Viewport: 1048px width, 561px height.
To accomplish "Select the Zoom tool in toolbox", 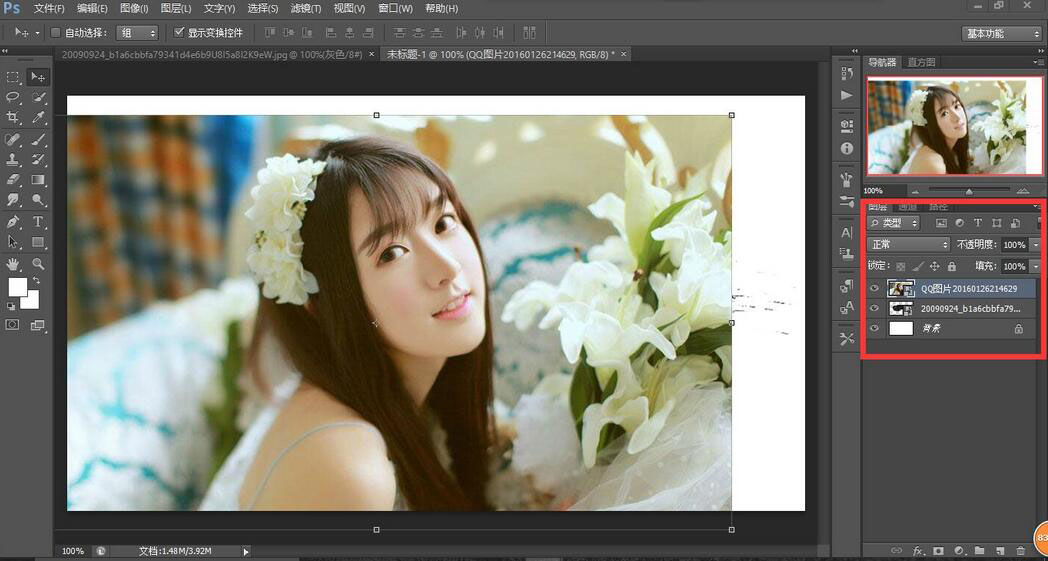I will tap(38, 263).
